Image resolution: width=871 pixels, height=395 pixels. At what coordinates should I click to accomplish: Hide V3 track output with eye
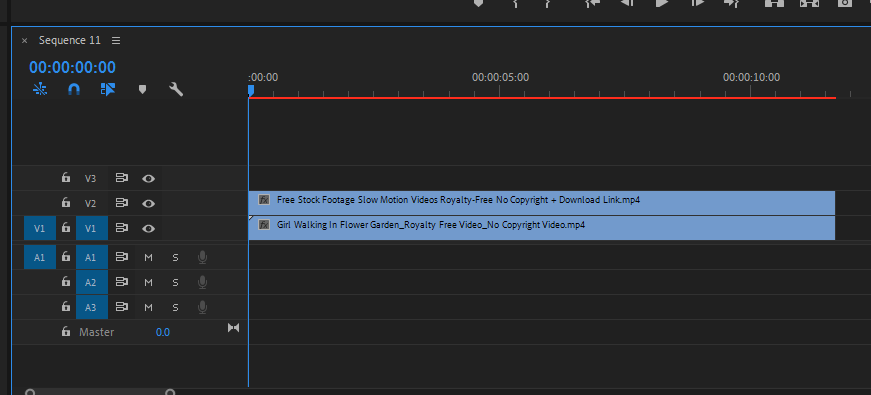click(148, 178)
